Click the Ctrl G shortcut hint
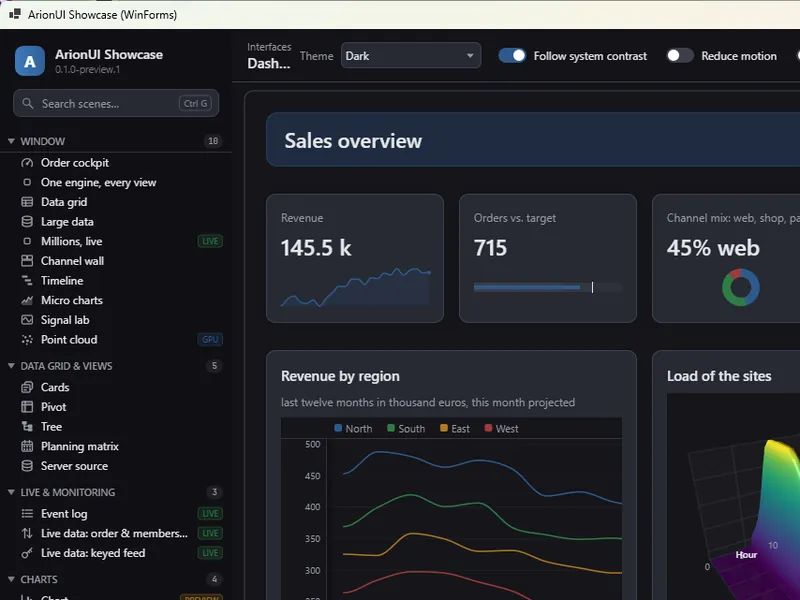Screen dimensions: 800x600 click(195, 104)
